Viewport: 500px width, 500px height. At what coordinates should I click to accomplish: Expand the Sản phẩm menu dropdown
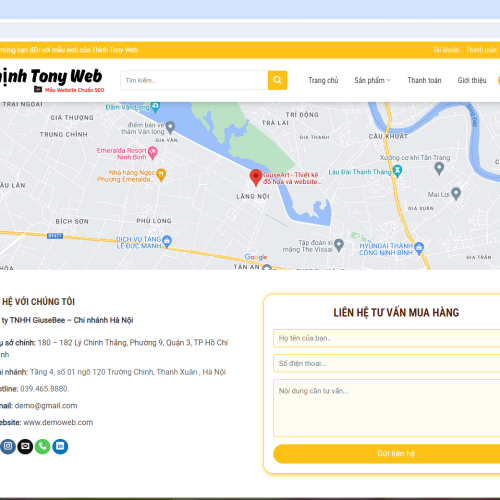(x=372, y=80)
